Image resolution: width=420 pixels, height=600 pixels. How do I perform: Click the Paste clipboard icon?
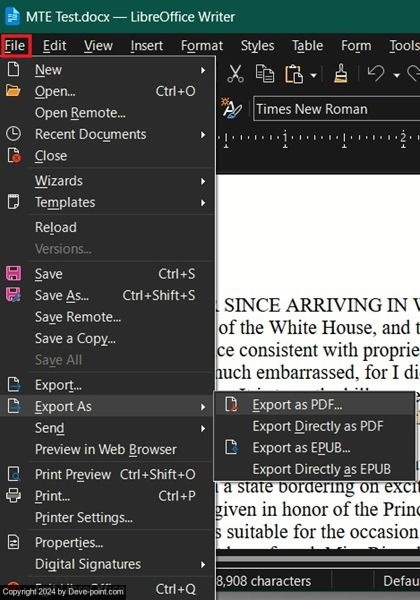293,74
